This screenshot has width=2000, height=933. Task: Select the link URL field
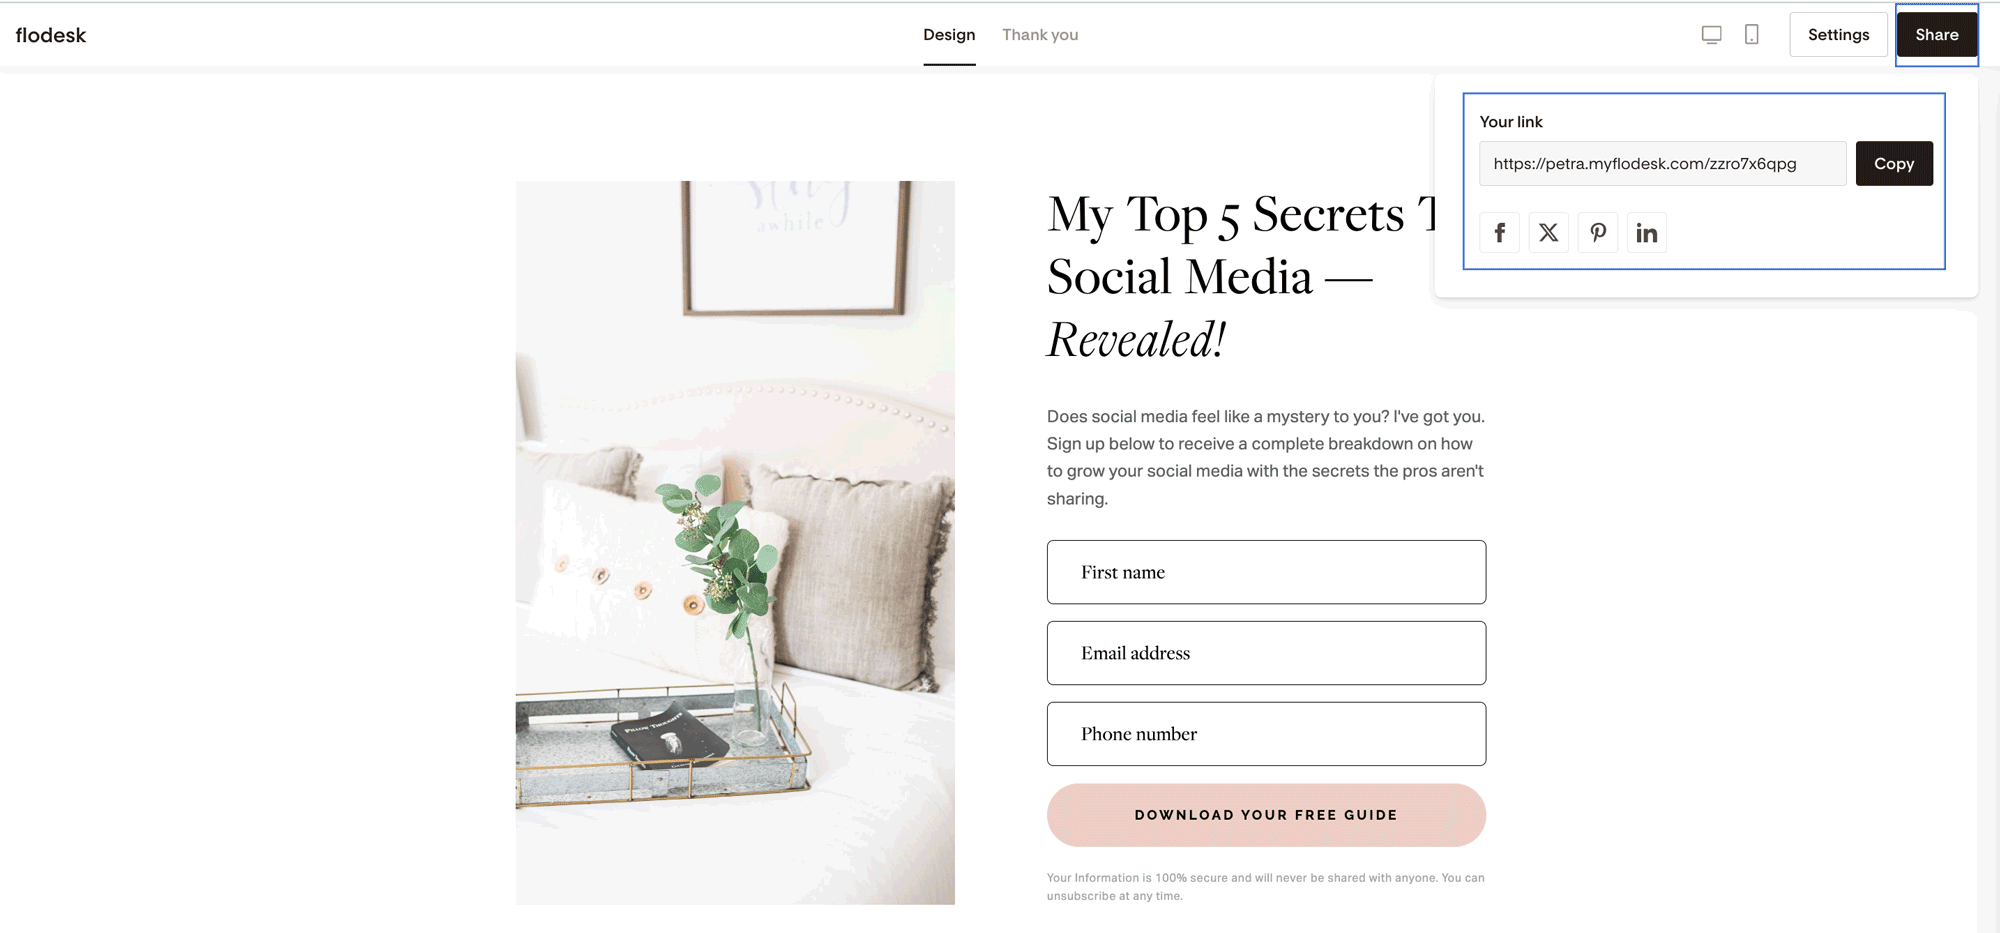pyautogui.click(x=1663, y=164)
